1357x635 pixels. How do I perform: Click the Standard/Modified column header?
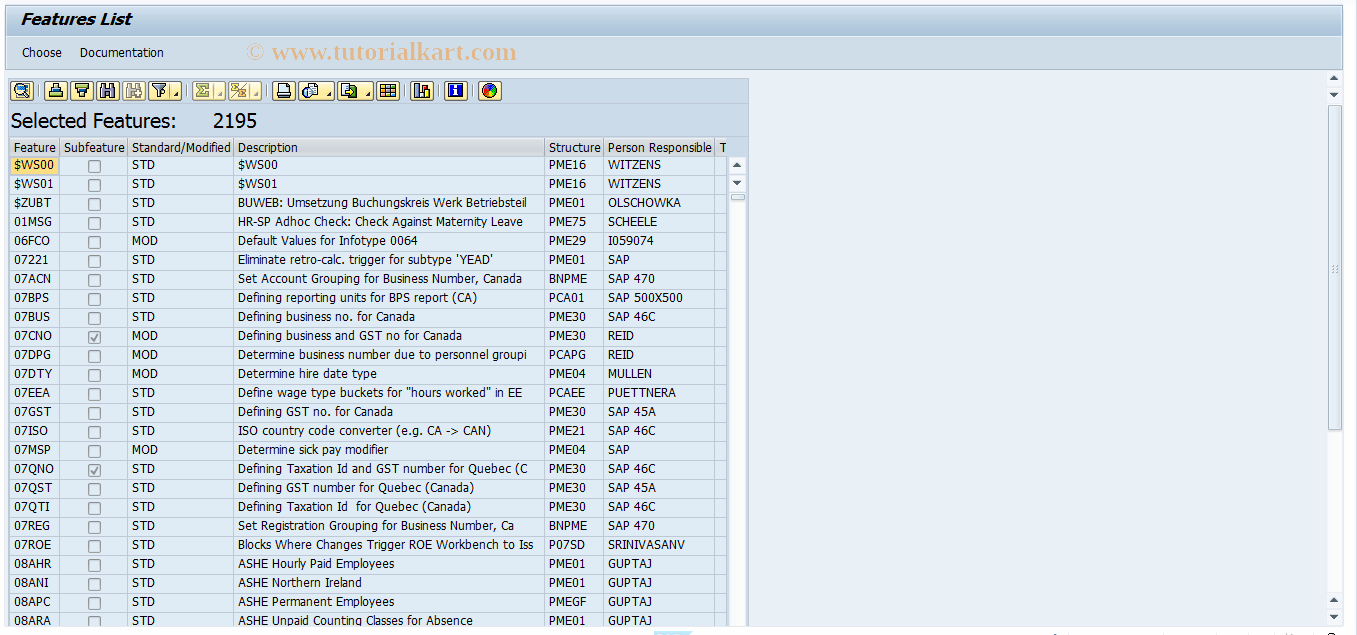tap(181, 147)
